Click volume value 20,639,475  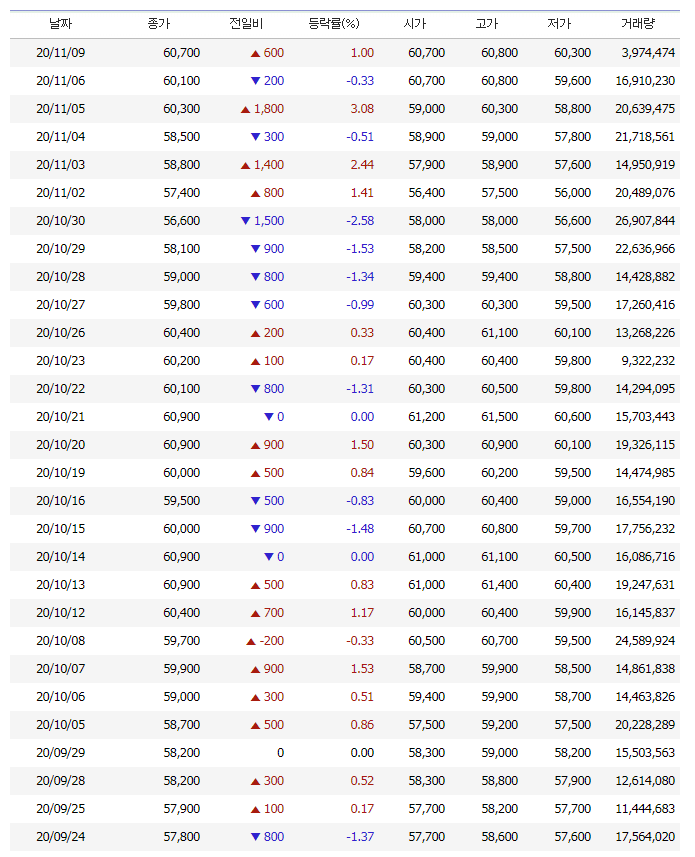tap(645, 109)
